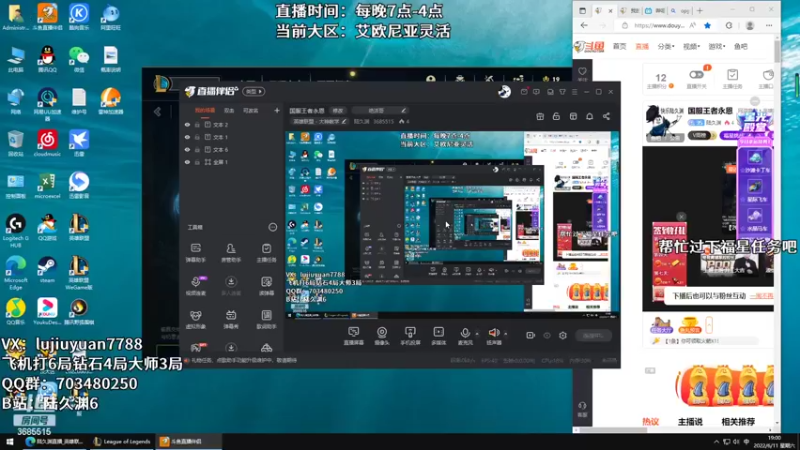Toggle the 直播开关 switch on Douyu page
Screen dimensions: 800x450
pyautogui.click(x=696, y=75)
